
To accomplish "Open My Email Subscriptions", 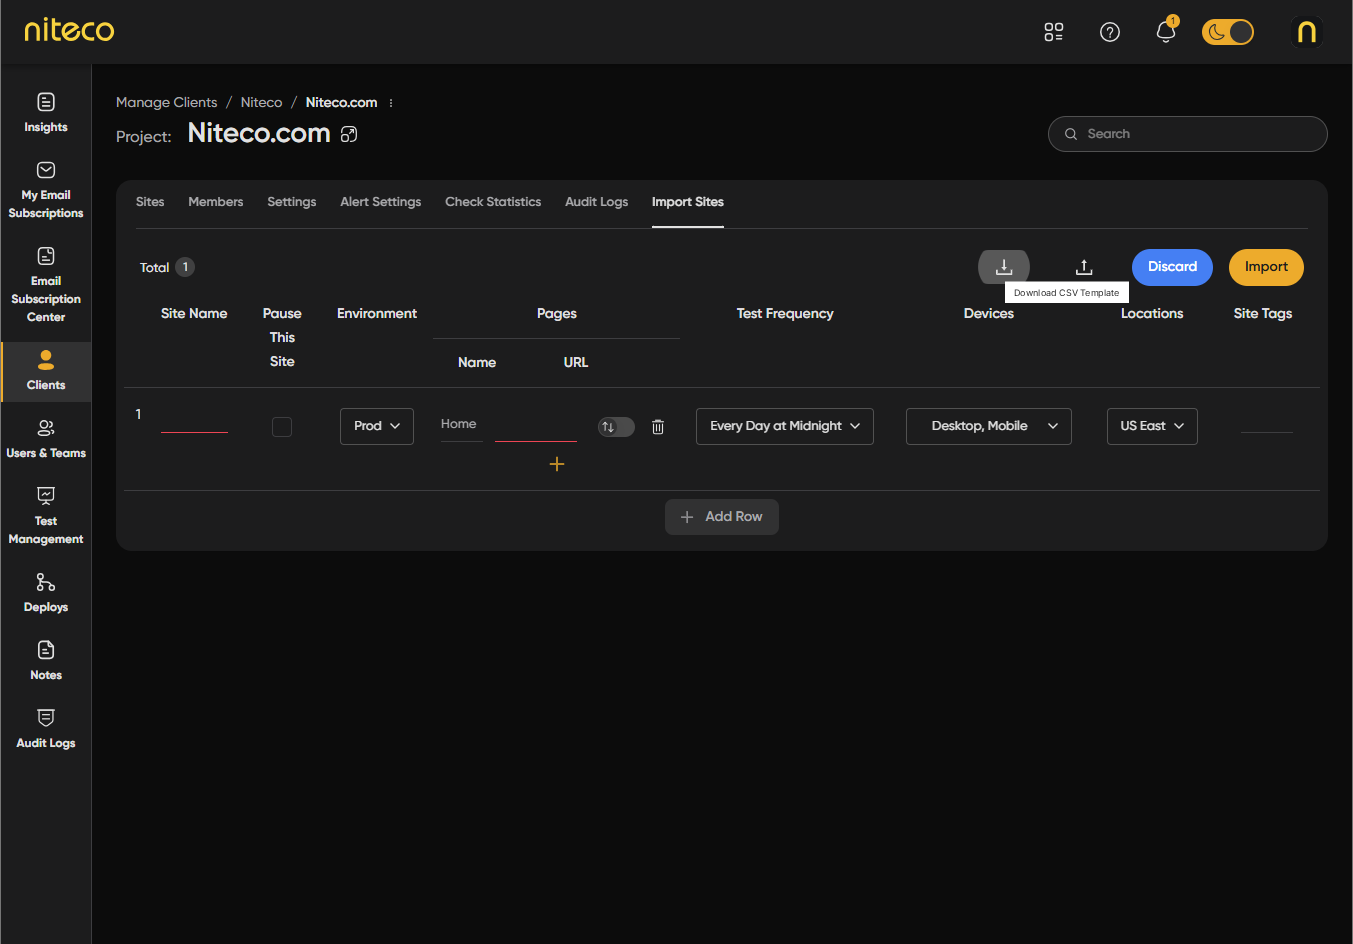I will [x=46, y=189].
